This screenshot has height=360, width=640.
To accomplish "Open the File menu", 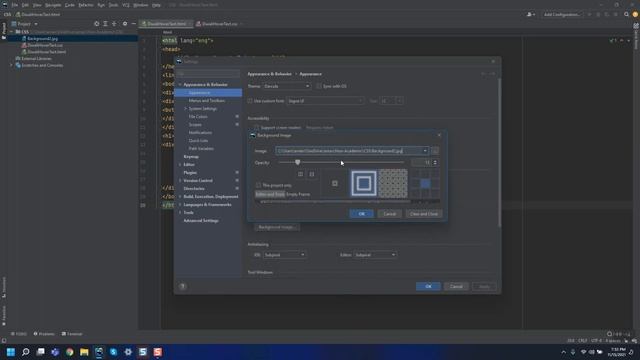I will (15, 5).
